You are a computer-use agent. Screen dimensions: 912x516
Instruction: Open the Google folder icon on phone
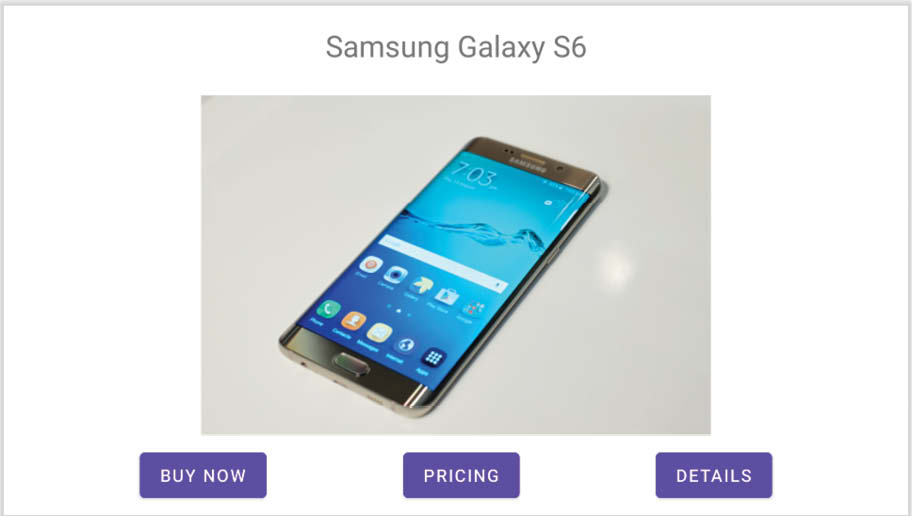[x=474, y=309]
